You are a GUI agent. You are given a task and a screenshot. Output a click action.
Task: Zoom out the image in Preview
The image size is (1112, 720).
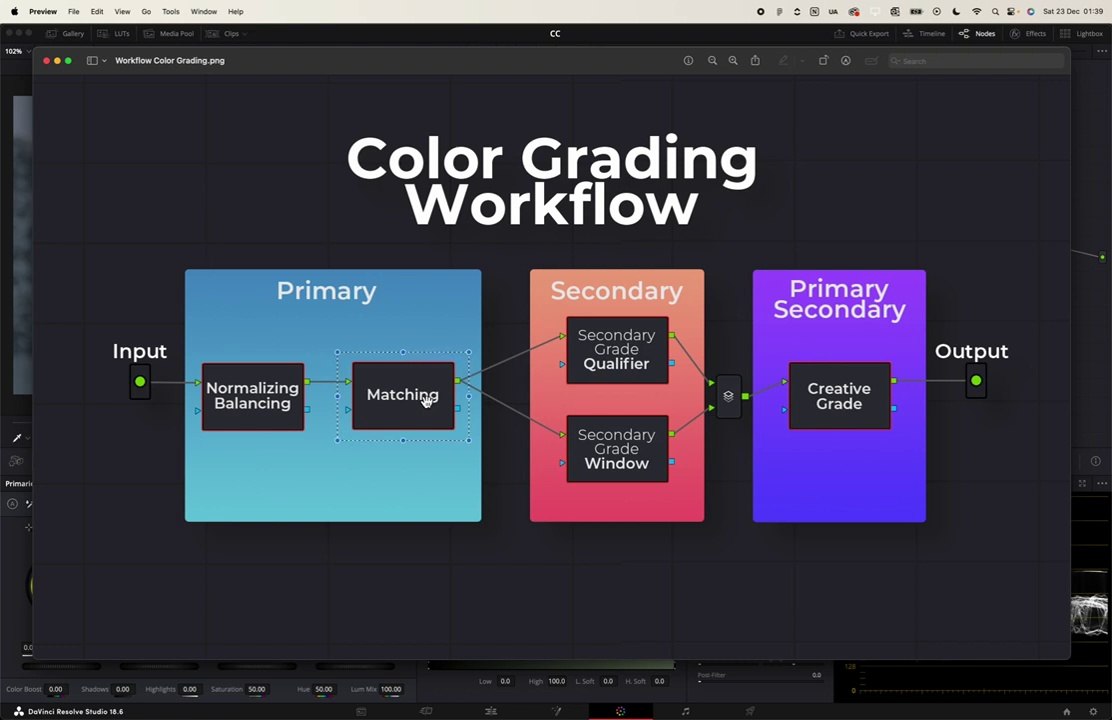(712, 61)
